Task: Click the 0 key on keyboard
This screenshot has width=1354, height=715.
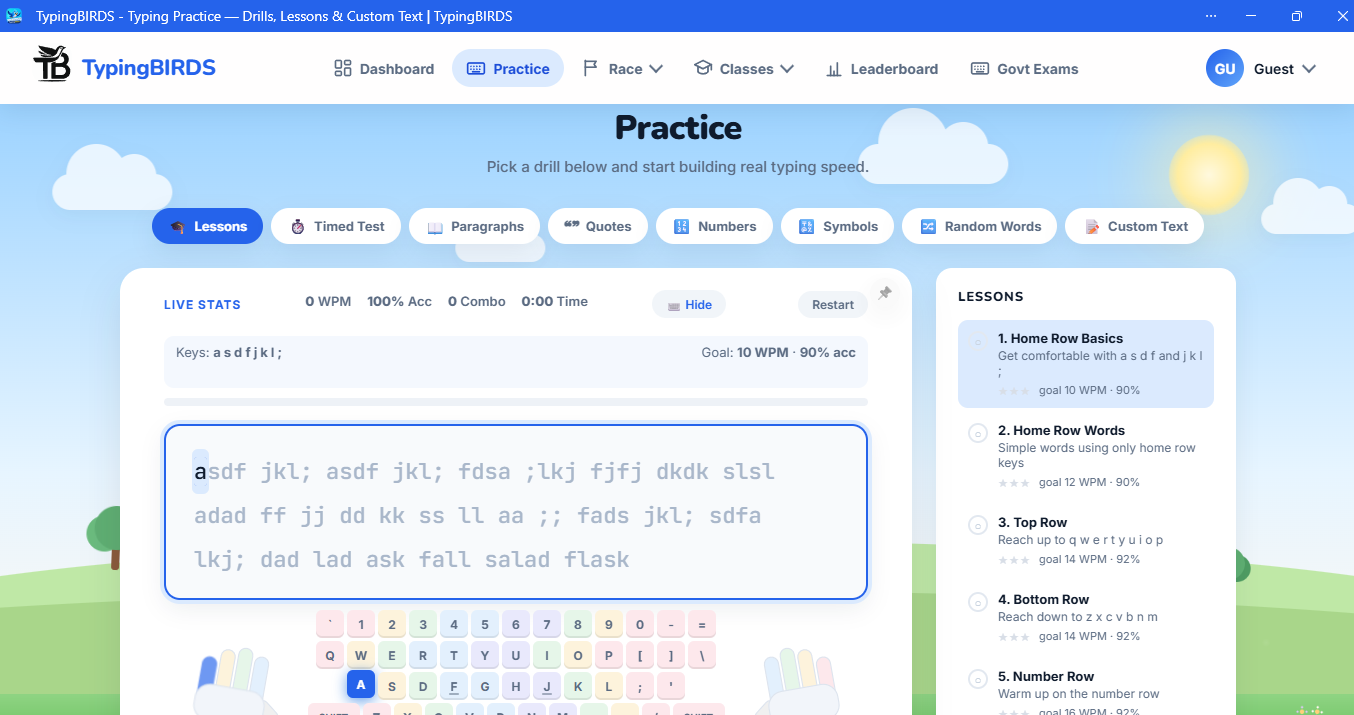Action: pos(640,625)
